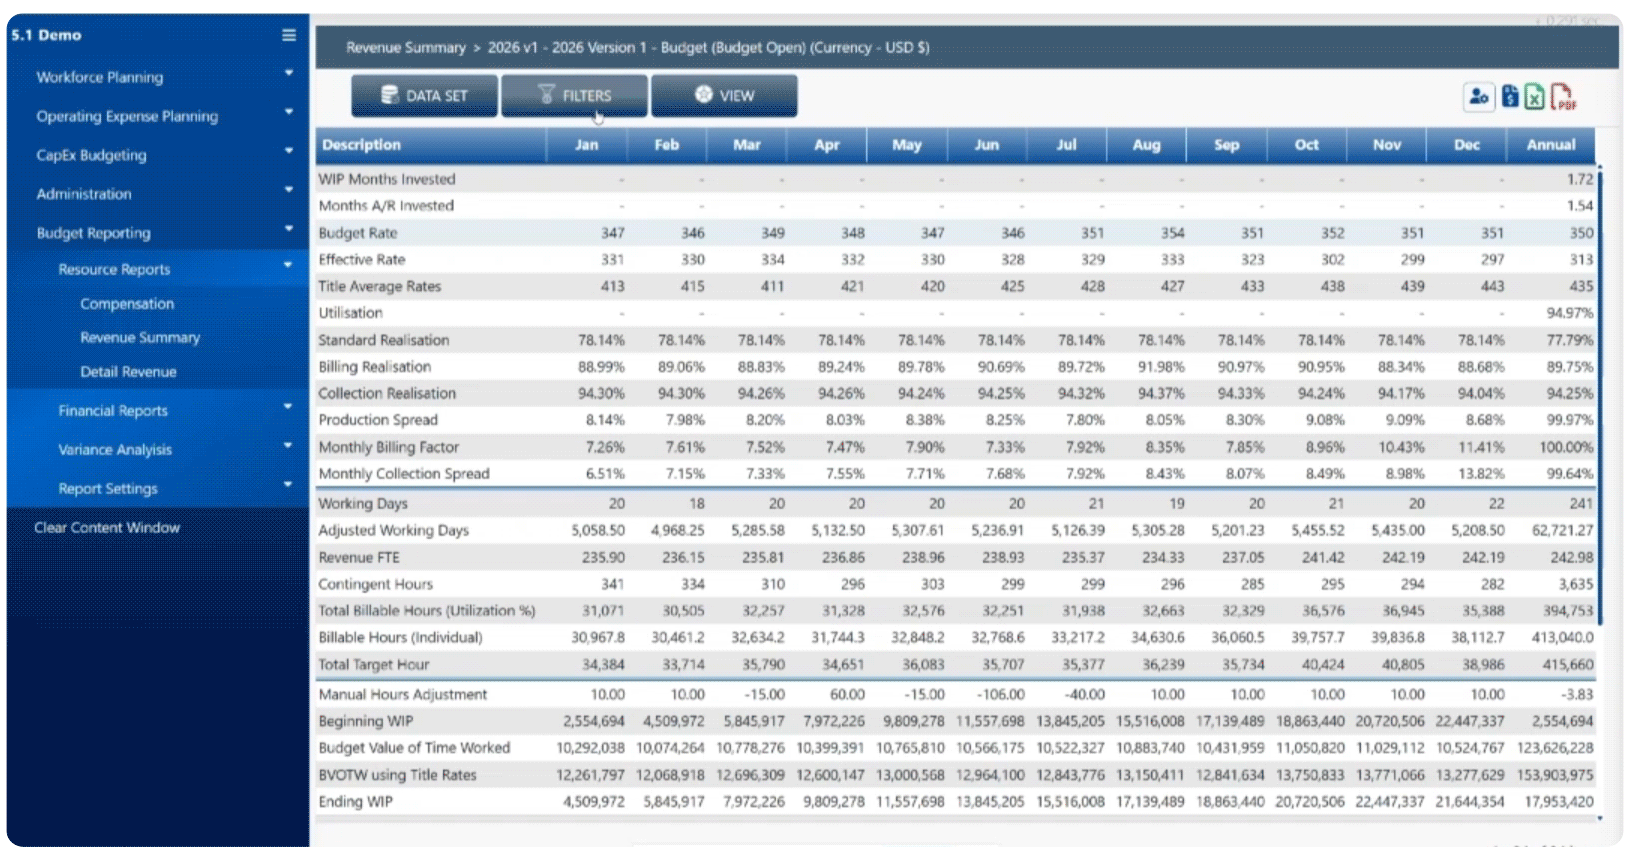The image size is (1630, 860).
Task: Open the DATA SET button
Action: coord(424,96)
